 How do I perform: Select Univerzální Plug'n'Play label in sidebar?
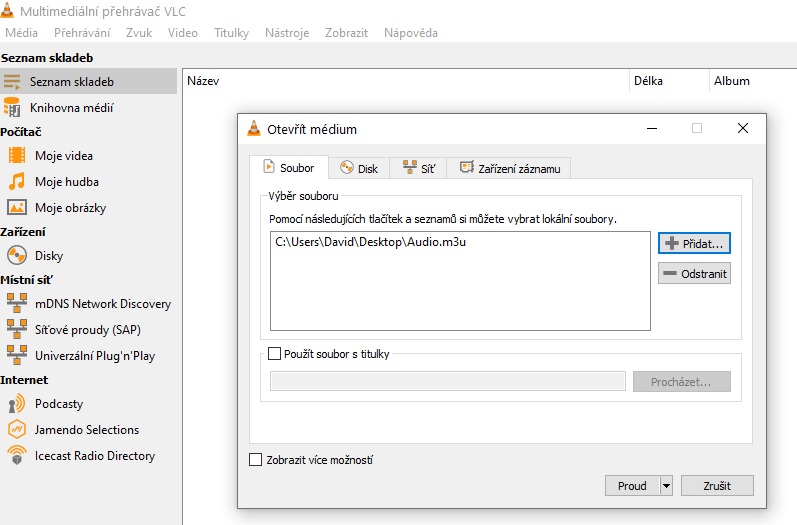(95, 356)
